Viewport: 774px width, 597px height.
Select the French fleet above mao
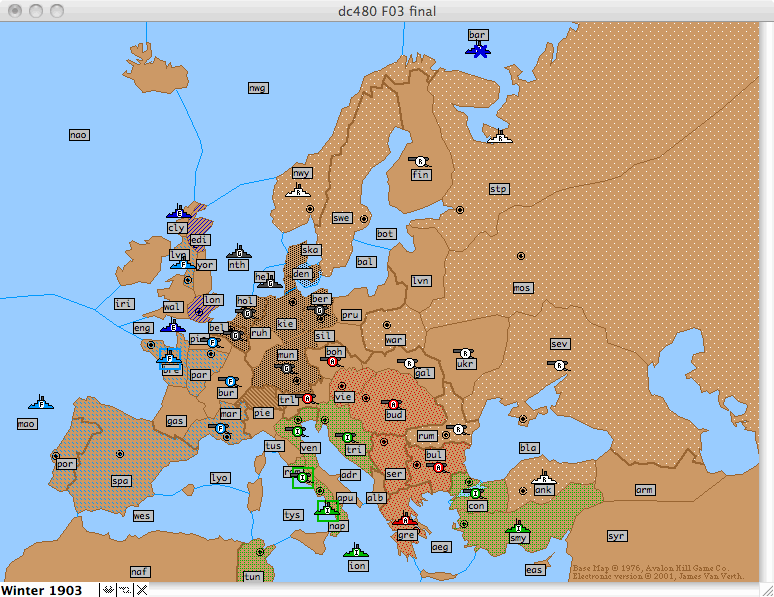(x=41, y=402)
